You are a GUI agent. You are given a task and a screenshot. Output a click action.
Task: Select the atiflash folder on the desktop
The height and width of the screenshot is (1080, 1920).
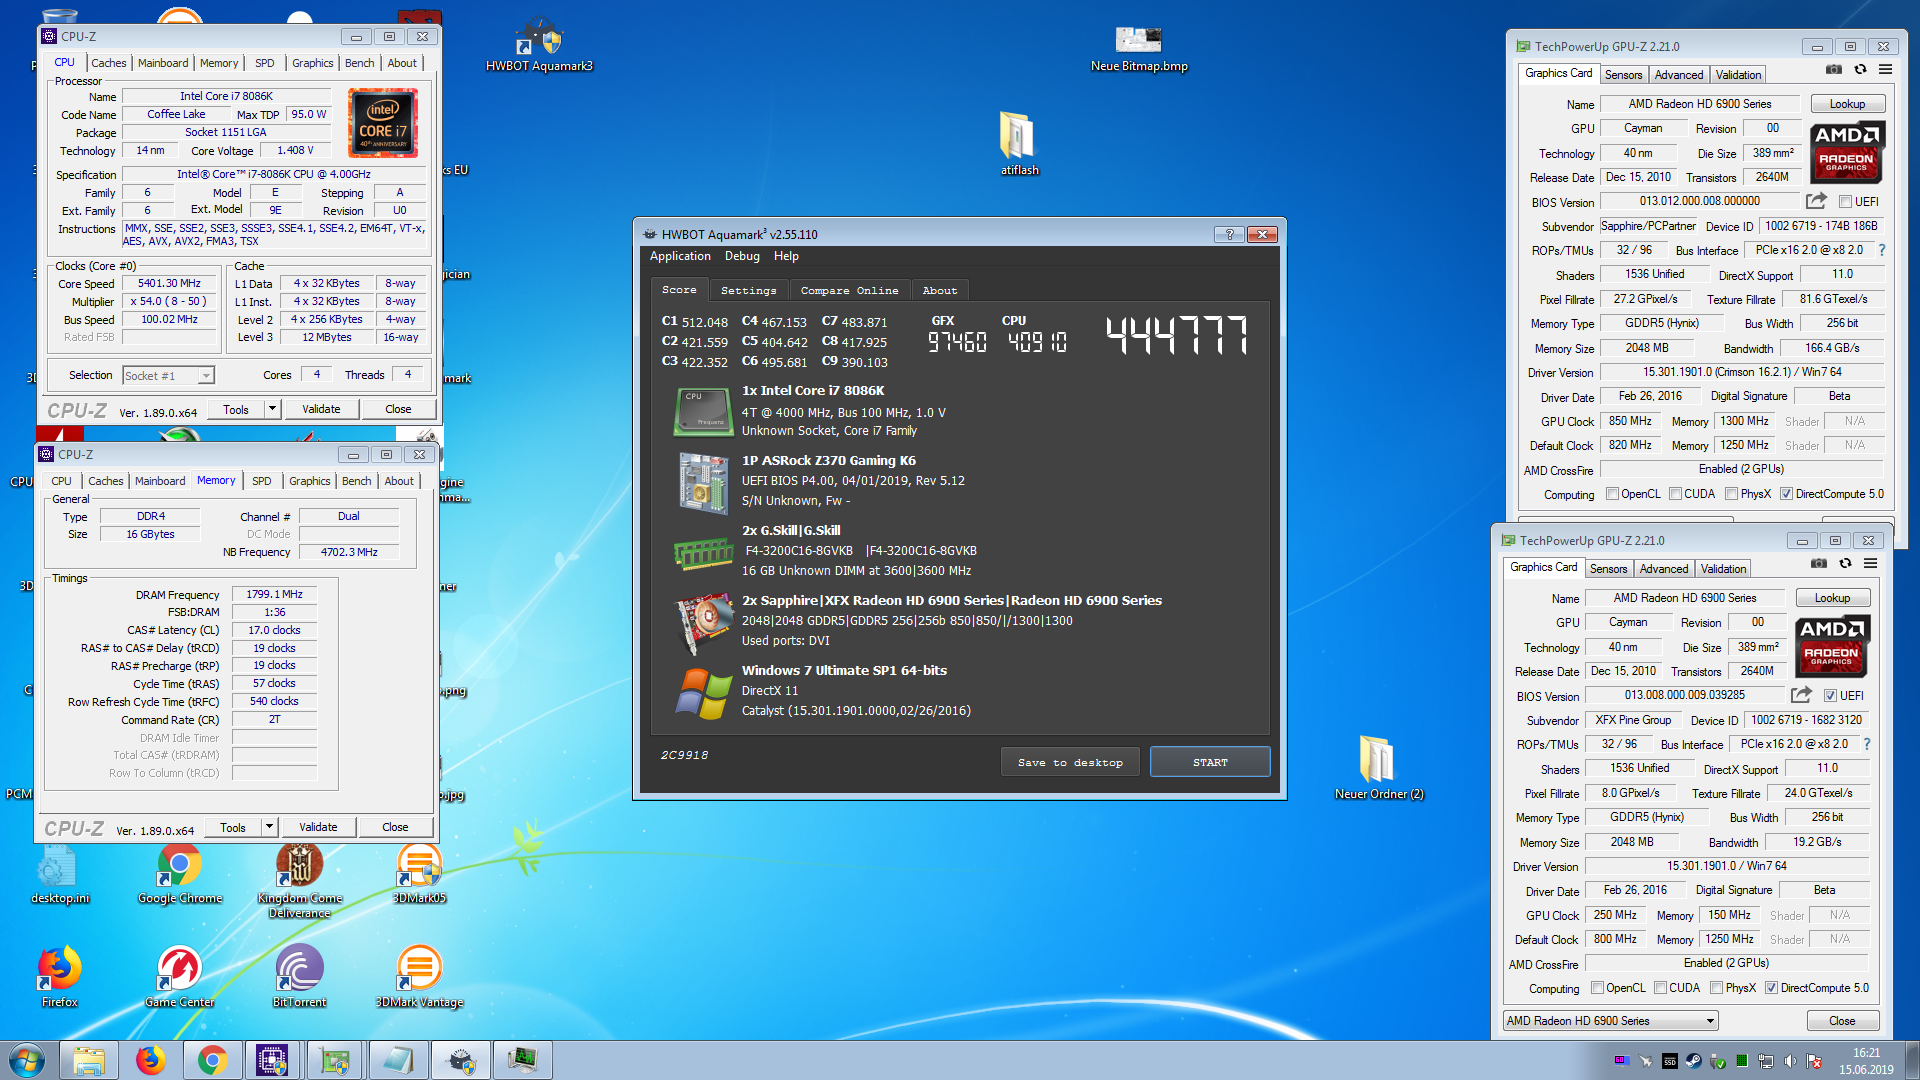[1019, 143]
